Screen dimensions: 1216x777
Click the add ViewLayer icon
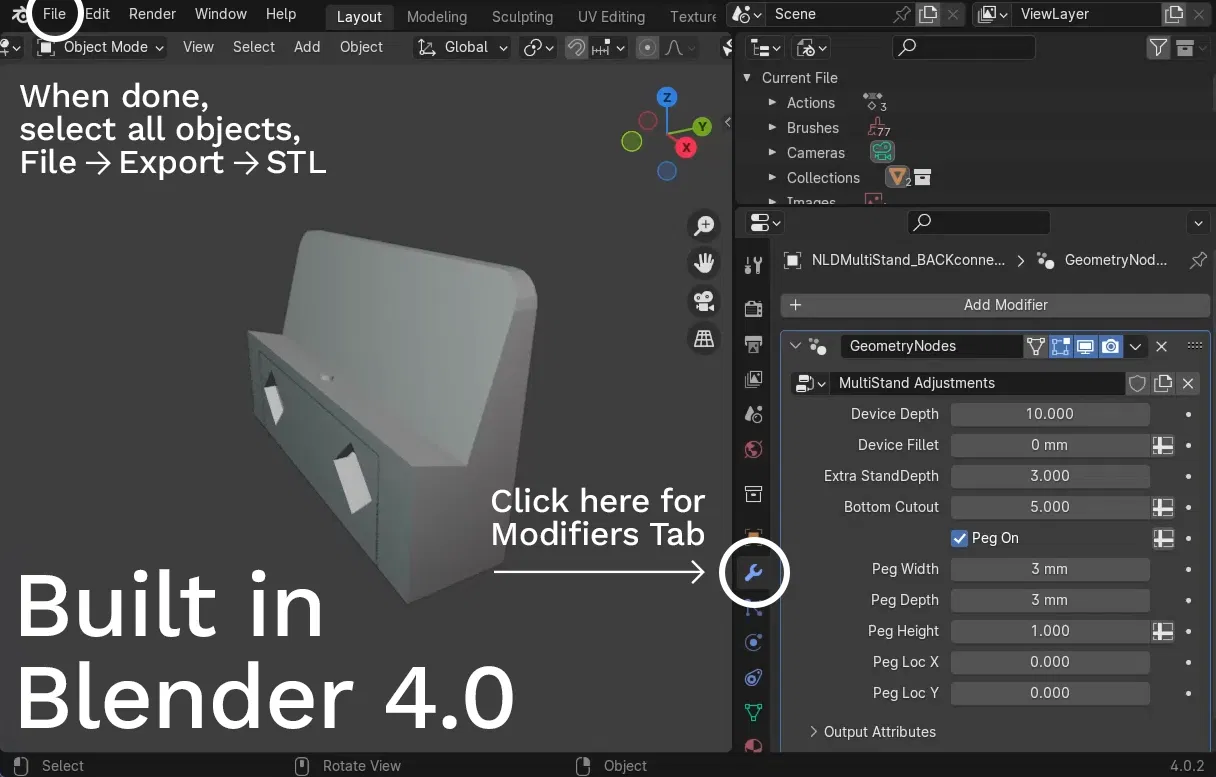click(1174, 14)
